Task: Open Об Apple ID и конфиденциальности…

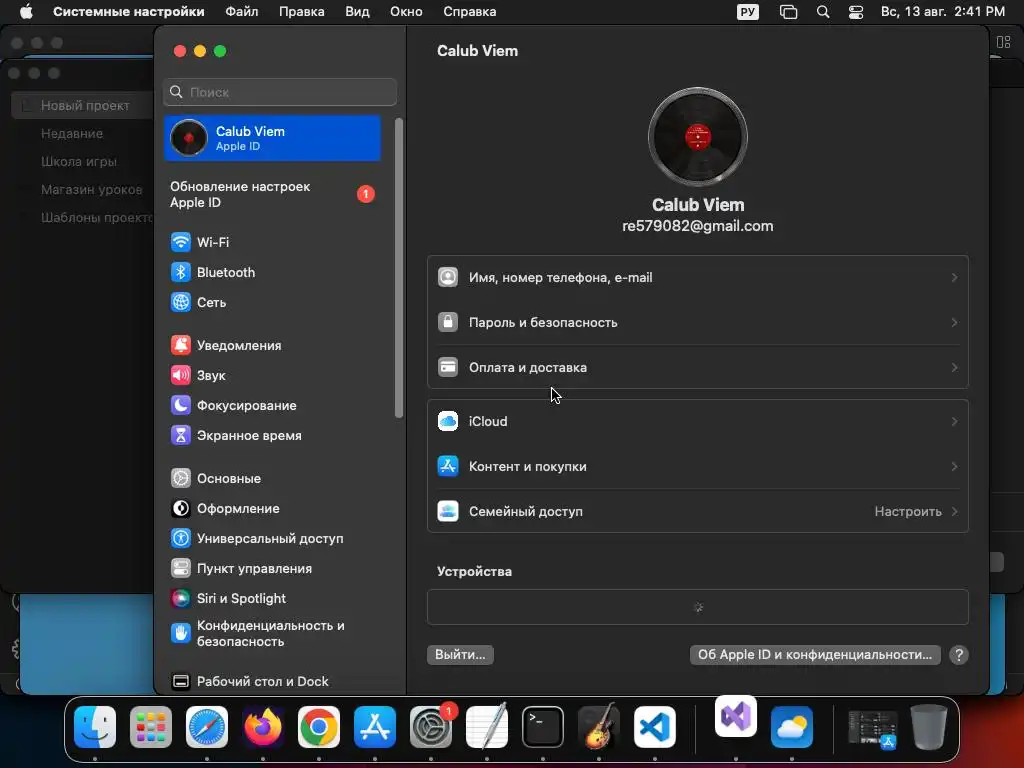Action: point(815,655)
